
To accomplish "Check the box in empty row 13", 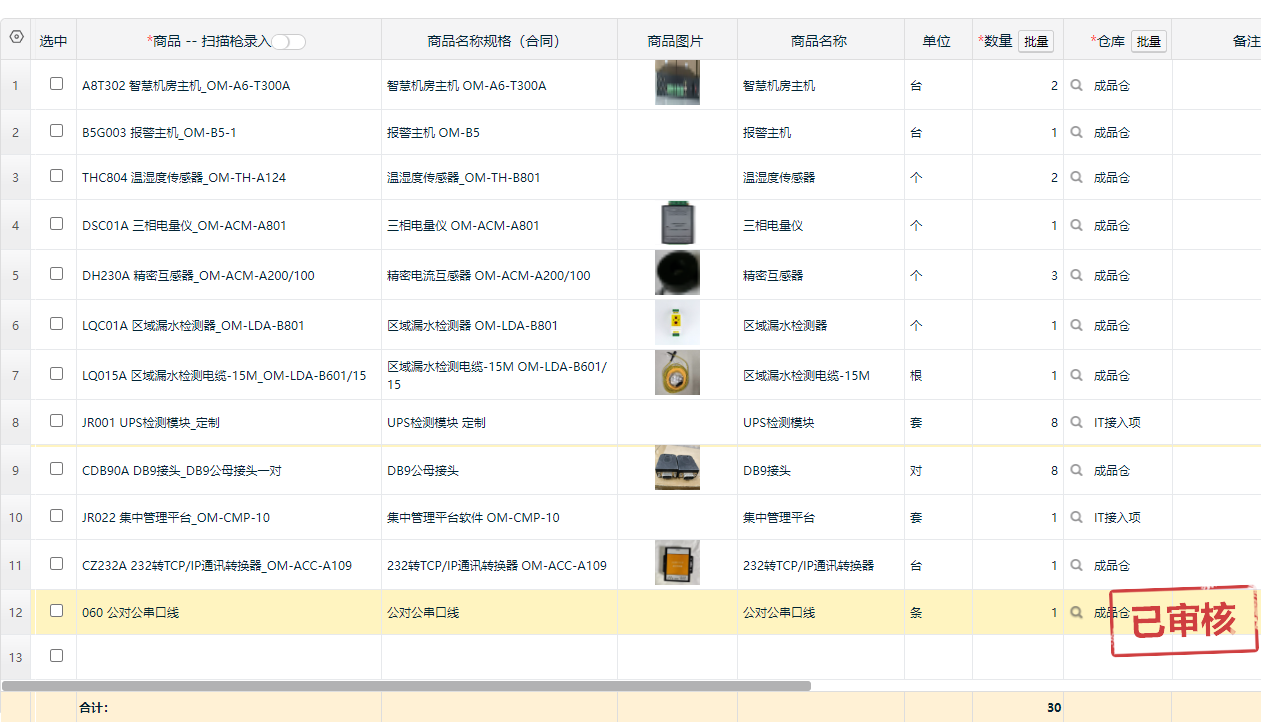I will click(56, 656).
